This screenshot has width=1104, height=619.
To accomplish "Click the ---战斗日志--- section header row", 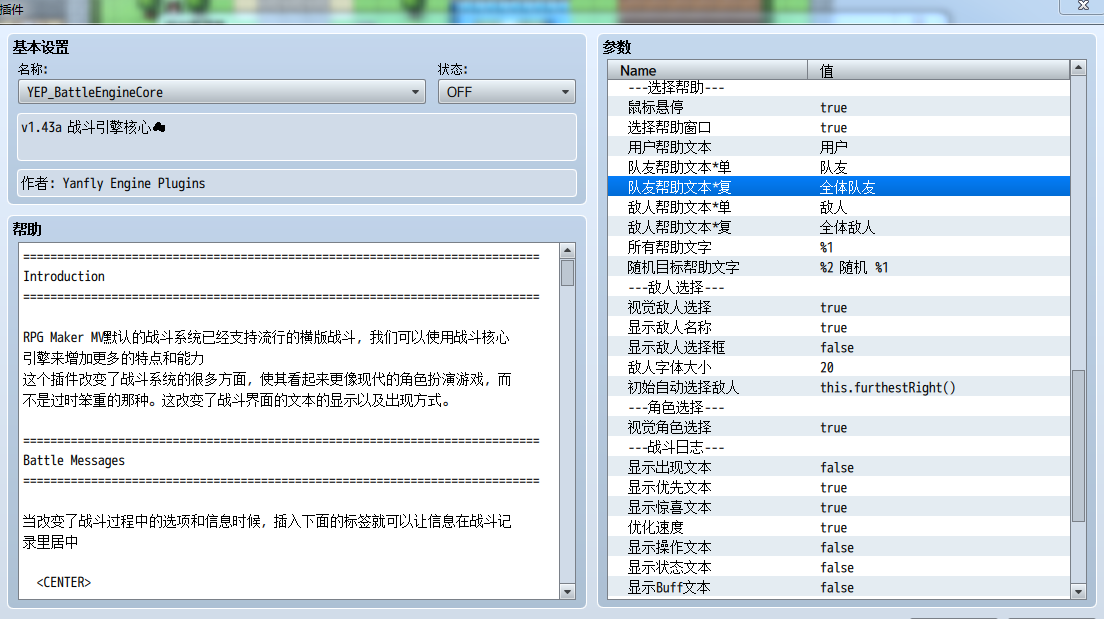I will click(x=839, y=447).
